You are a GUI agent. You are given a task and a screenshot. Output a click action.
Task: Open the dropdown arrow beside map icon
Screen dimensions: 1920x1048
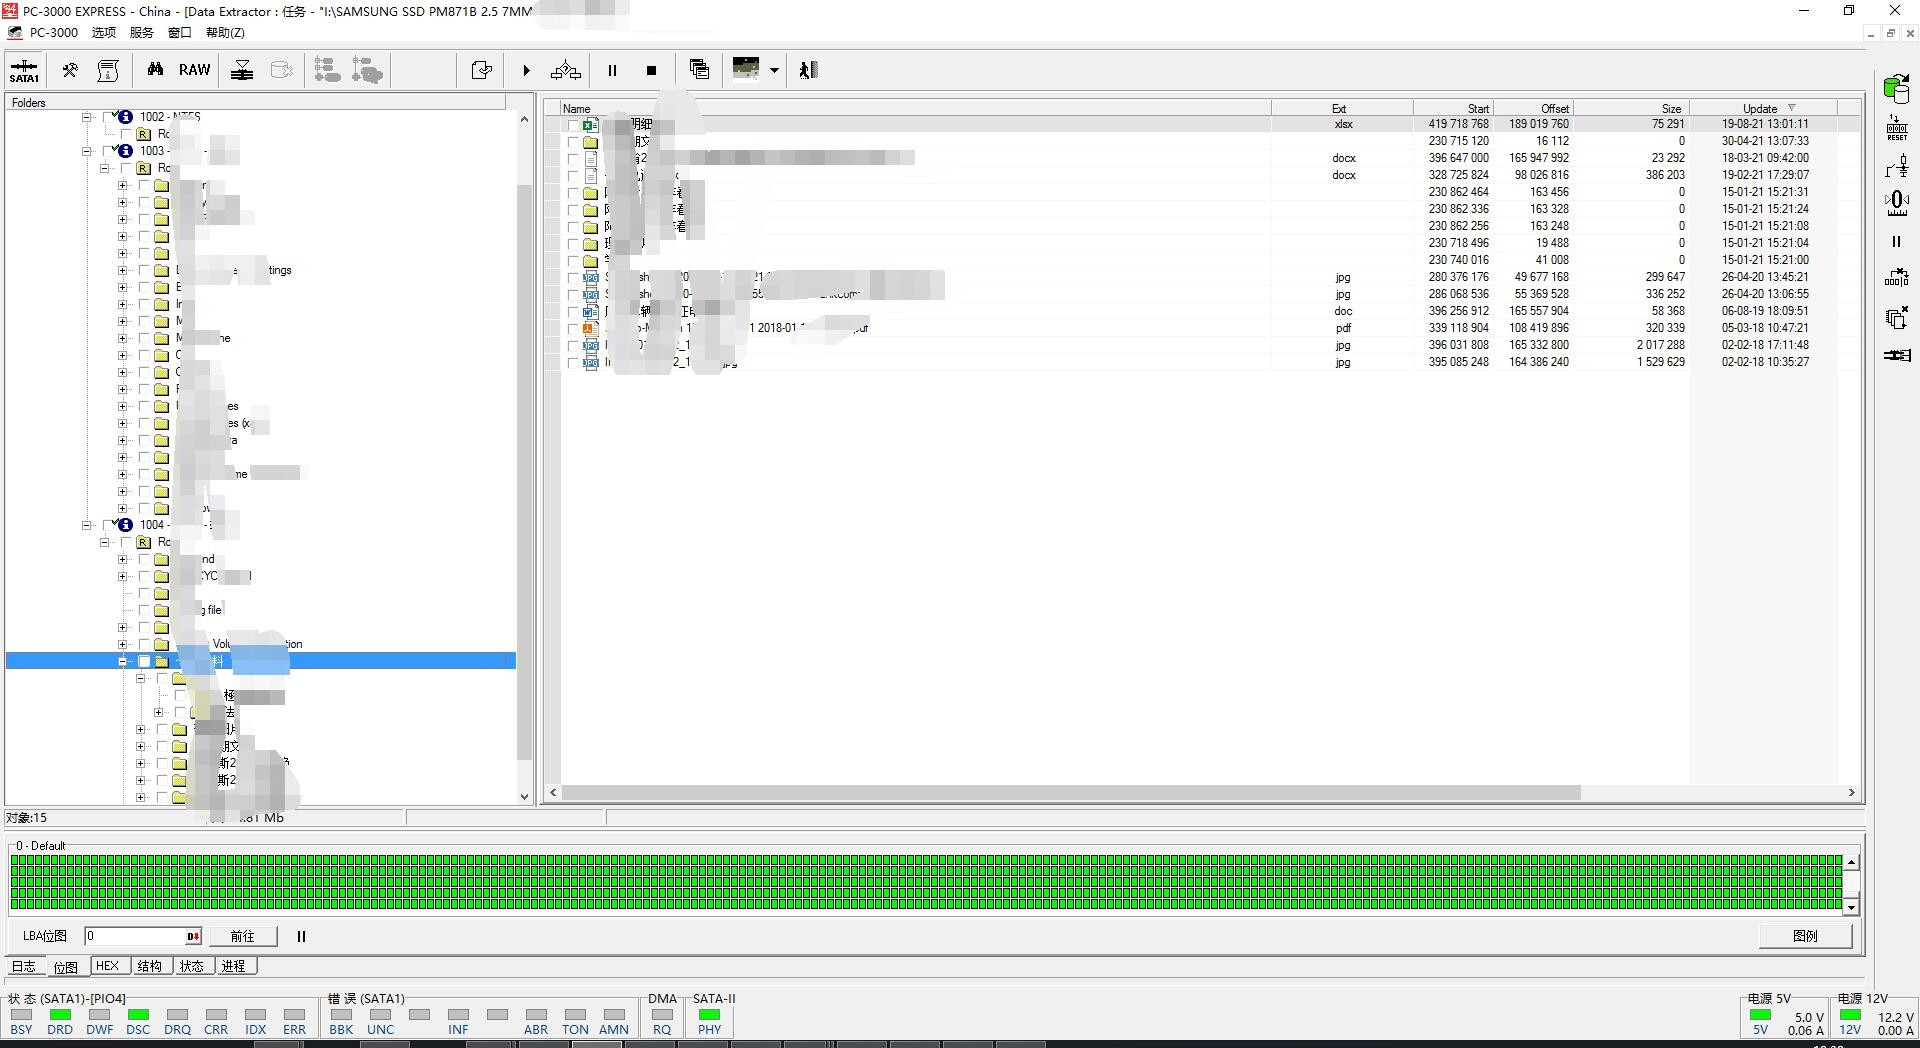[774, 70]
